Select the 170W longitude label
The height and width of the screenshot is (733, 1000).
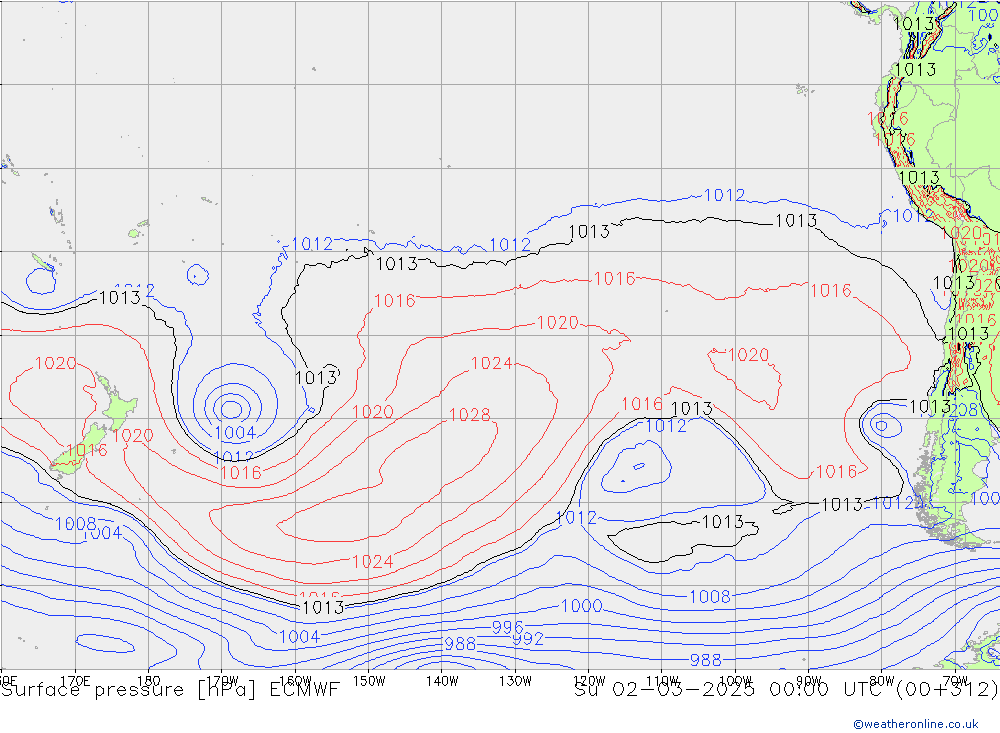(222, 679)
